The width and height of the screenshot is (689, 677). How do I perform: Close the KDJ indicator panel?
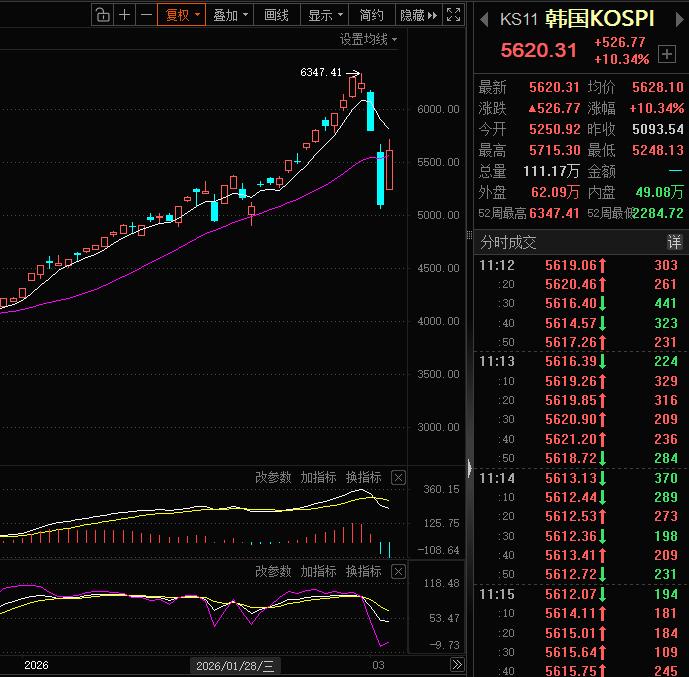point(398,571)
